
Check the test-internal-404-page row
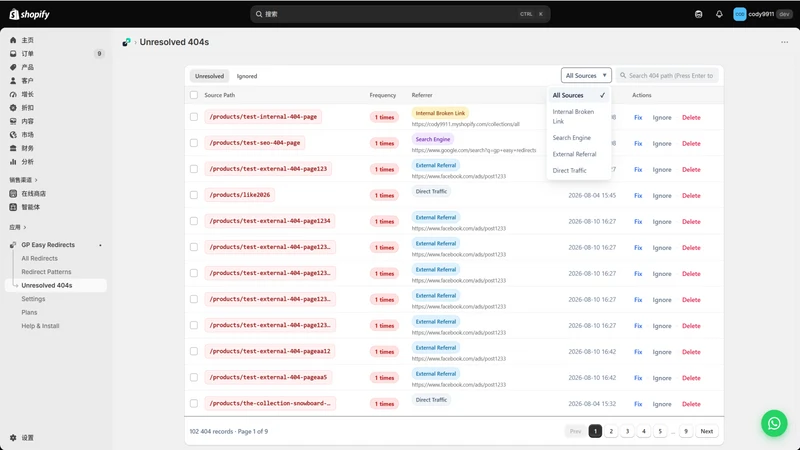tap(194, 117)
